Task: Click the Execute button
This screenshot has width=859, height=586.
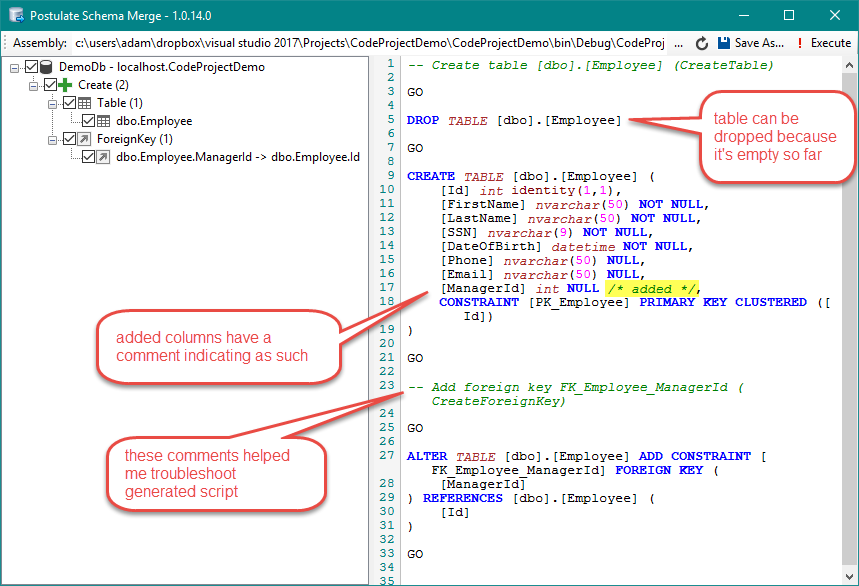Action: [824, 43]
